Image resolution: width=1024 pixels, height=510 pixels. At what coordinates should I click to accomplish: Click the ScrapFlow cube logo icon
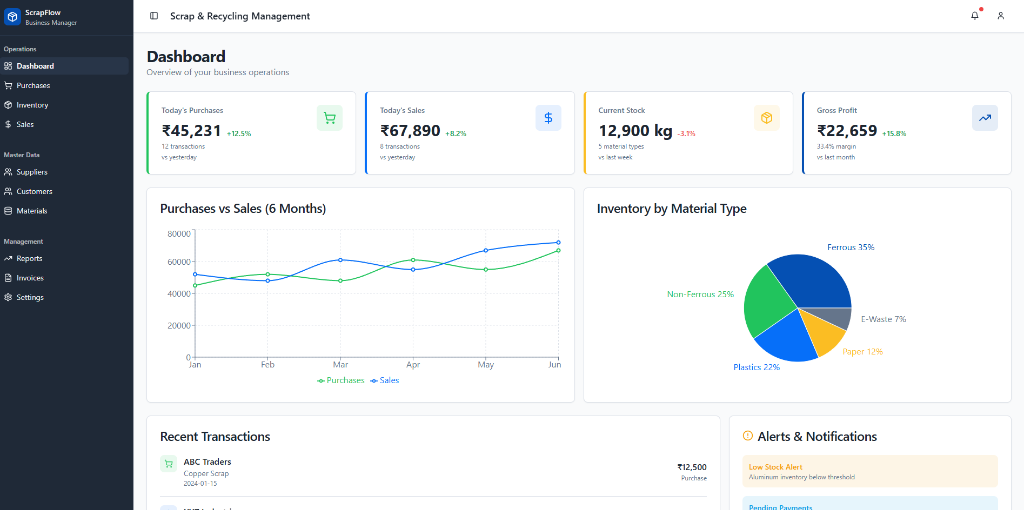(12, 16)
